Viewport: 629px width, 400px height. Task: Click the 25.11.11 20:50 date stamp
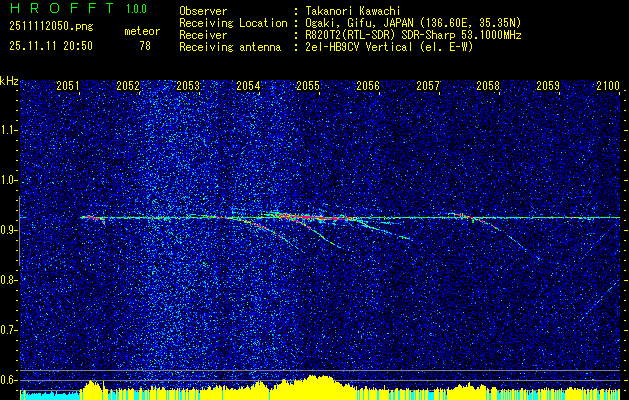click(51, 46)
